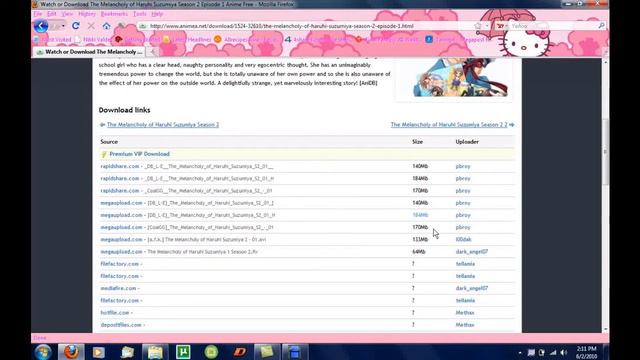
Task: Click the scrollbar down arrow
Action: click(x=606, y=329)
